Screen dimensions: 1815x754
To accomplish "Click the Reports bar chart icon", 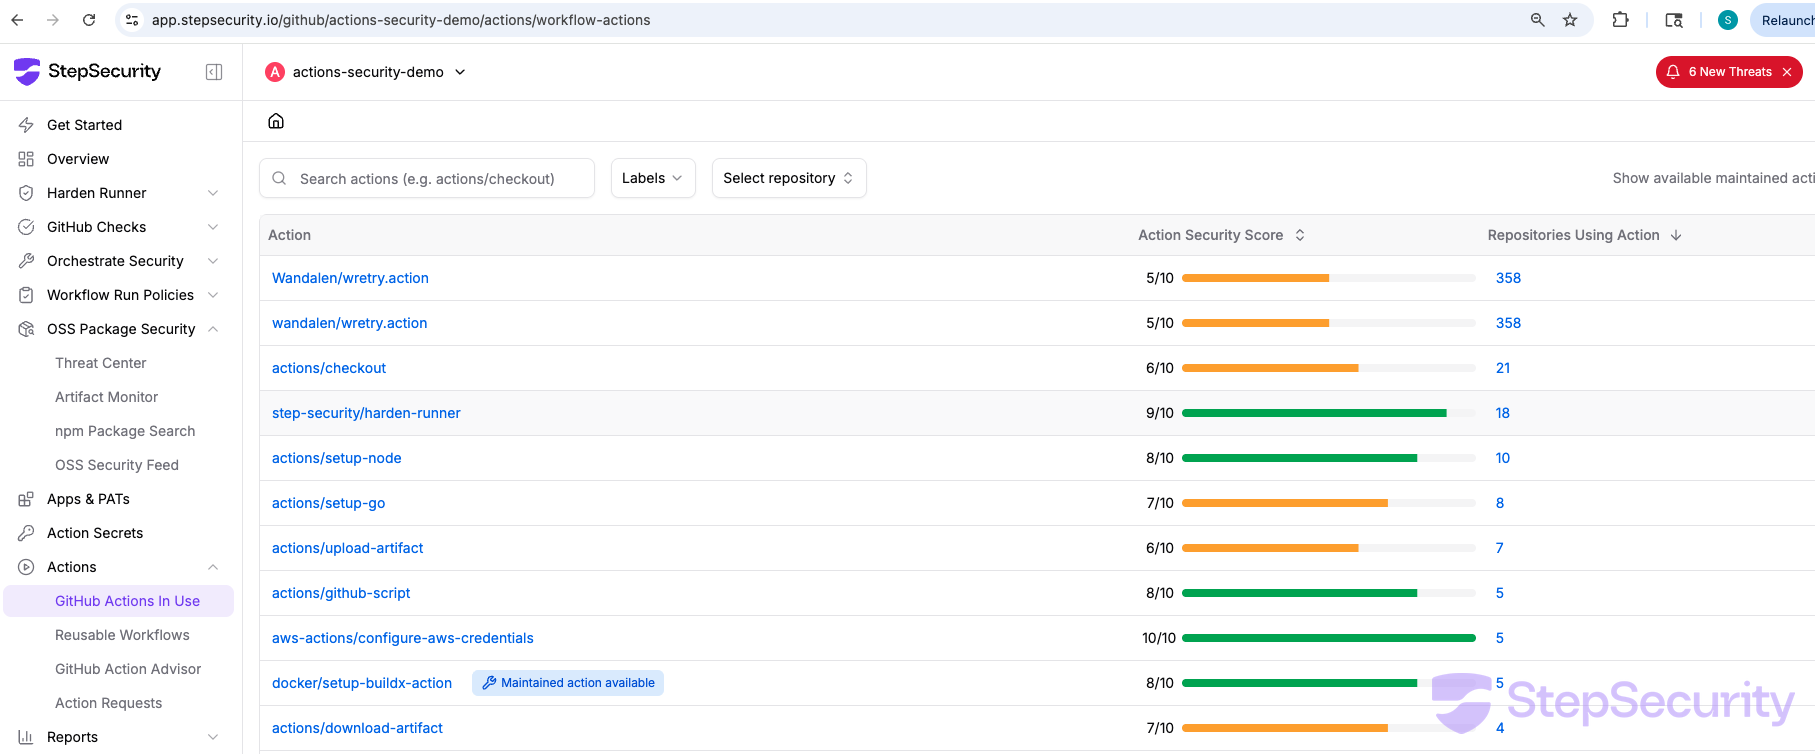I will coord(26,737).
